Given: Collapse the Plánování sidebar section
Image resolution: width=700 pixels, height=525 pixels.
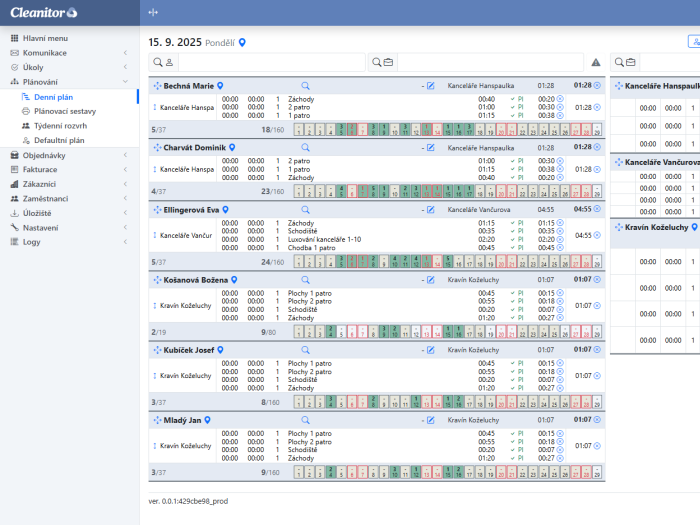Looking at the screenshot, I should point(124,81).
